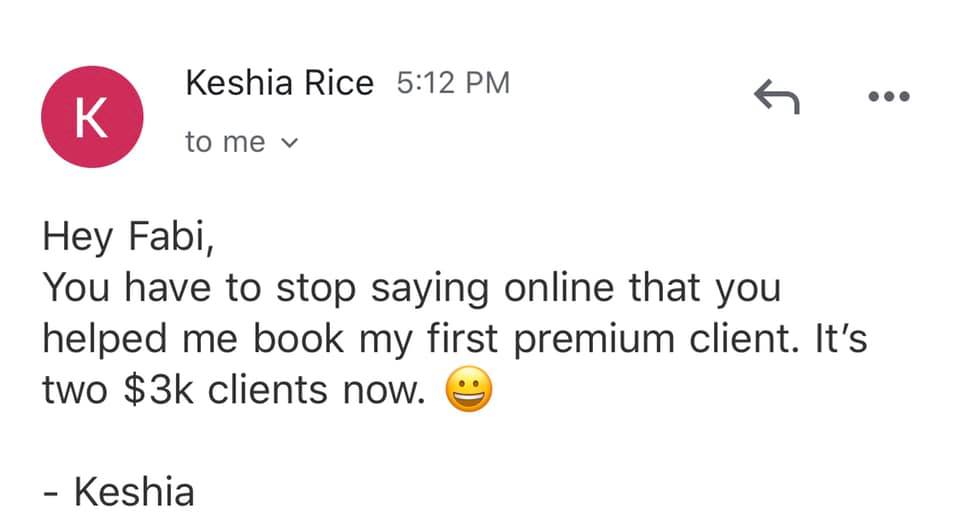Click the word "stop" in the message

(x=315, y=290)
